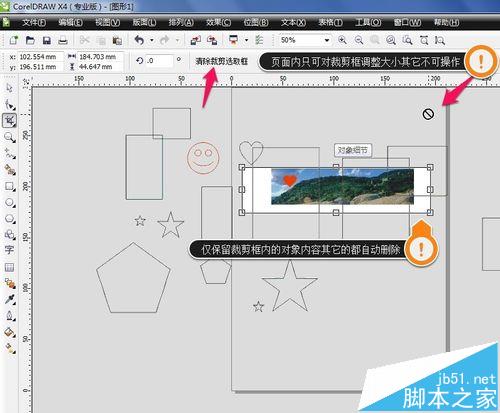Click the snap options icon after launcher
This screenshot has width=500, height=413.
pos(259,40)
